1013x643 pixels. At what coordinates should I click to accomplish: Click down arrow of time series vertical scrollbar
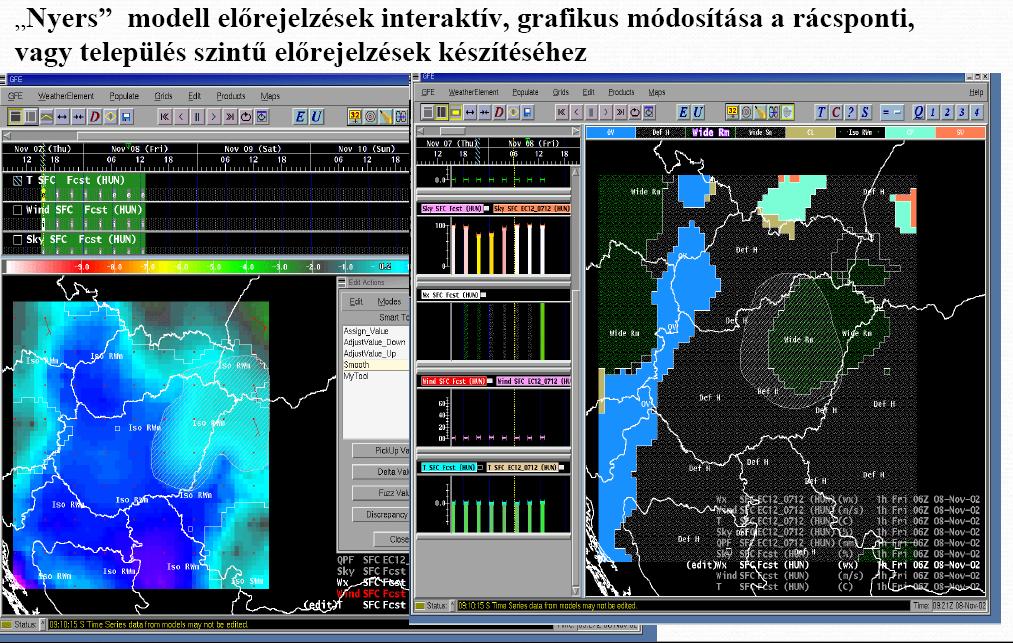pyautogui.click(x=576, y=591)
